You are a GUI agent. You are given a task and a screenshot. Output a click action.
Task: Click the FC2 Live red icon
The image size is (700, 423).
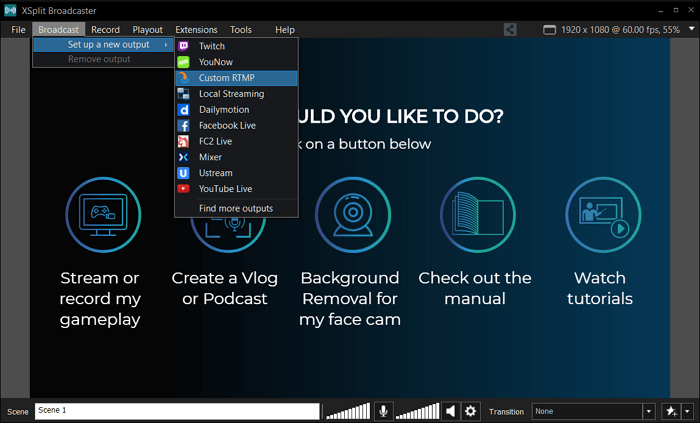click(x=183, y=141)
